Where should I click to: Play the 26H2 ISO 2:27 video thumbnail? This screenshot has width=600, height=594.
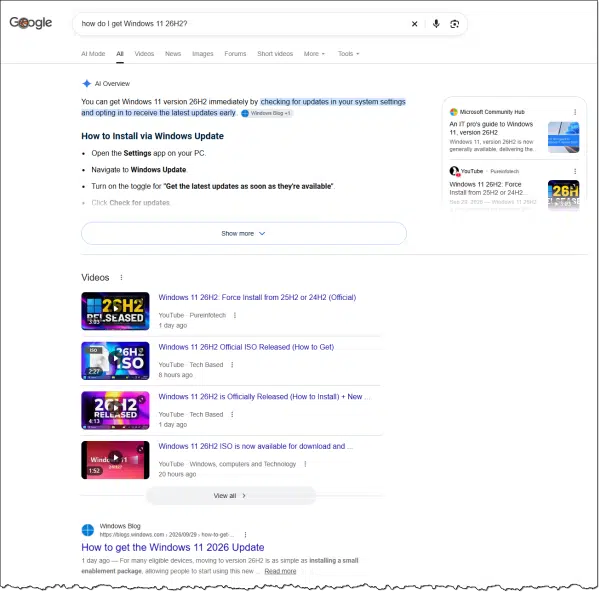(115, 361)
